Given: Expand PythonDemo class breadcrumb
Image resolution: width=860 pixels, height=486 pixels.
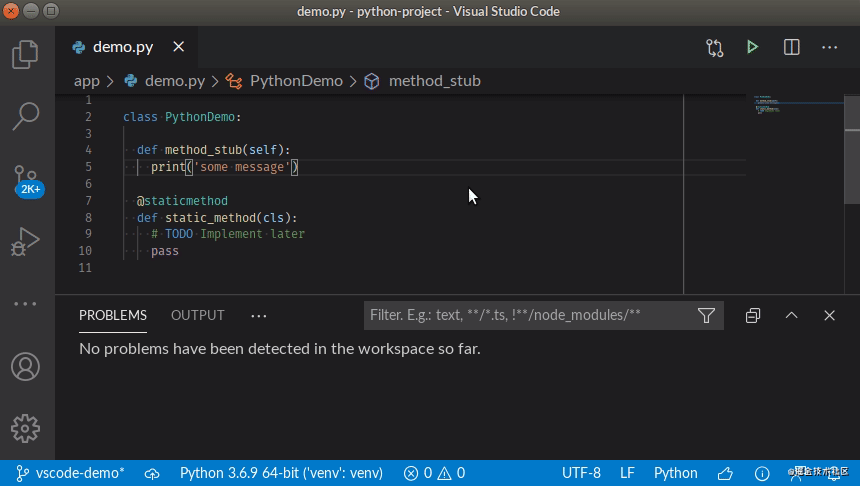Looking at the screenshot, I should pyautogui.click(x=296, y=81).
